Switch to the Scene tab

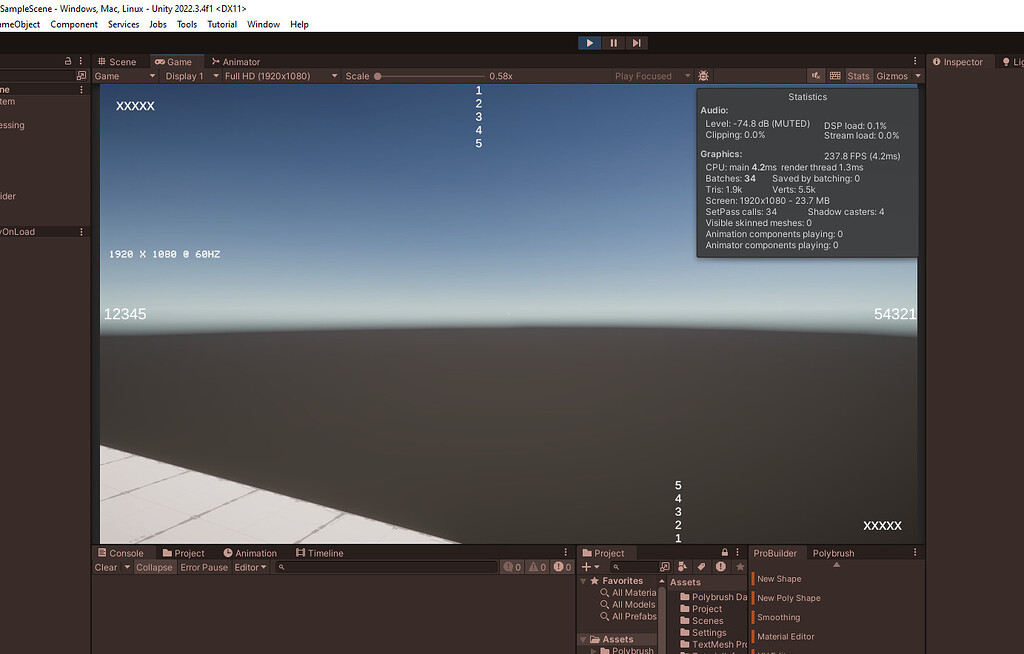117,61
